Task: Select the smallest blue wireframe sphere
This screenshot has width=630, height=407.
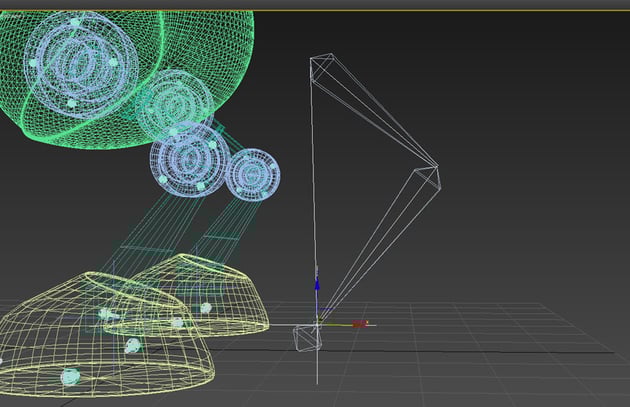Action: [252, 174]
